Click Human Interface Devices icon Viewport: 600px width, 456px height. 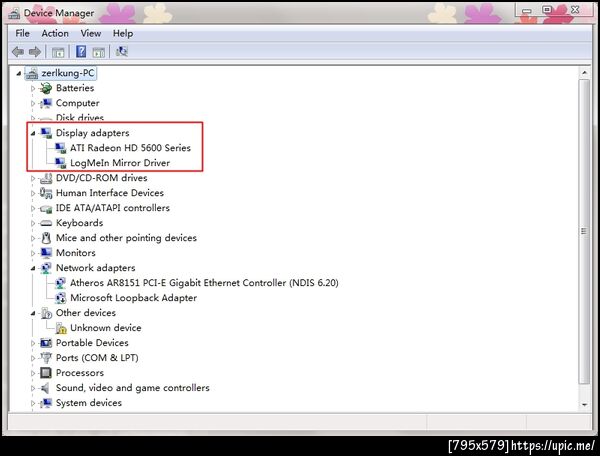click(x=46, y=193)
